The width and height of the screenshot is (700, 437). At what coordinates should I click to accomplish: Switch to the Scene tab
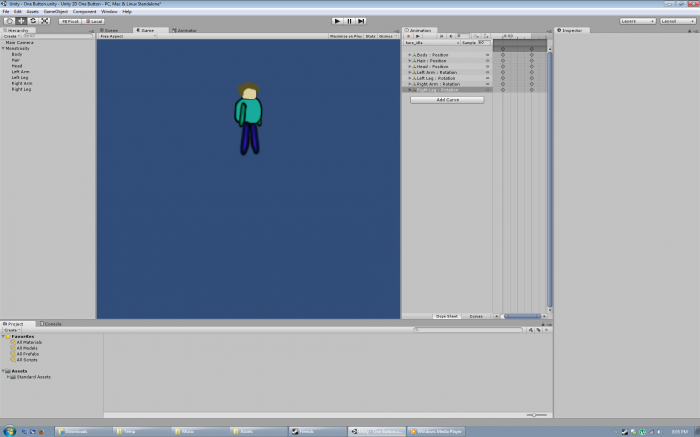tap(109, 30)
